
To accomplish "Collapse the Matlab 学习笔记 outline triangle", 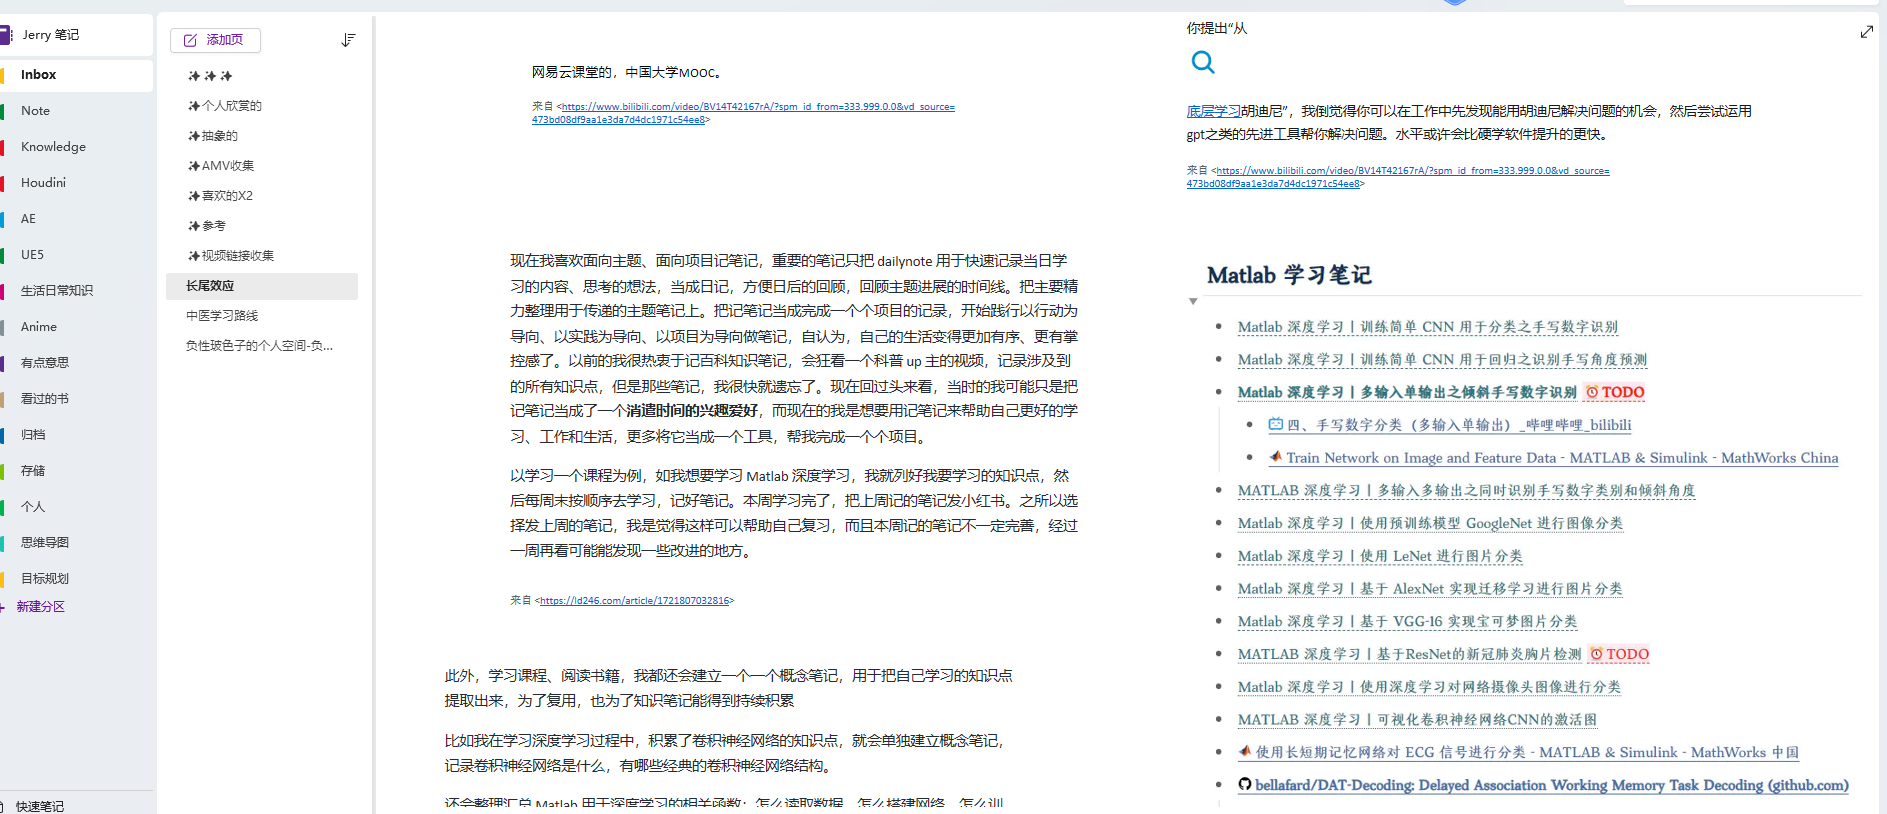I will click(1193, 301).
